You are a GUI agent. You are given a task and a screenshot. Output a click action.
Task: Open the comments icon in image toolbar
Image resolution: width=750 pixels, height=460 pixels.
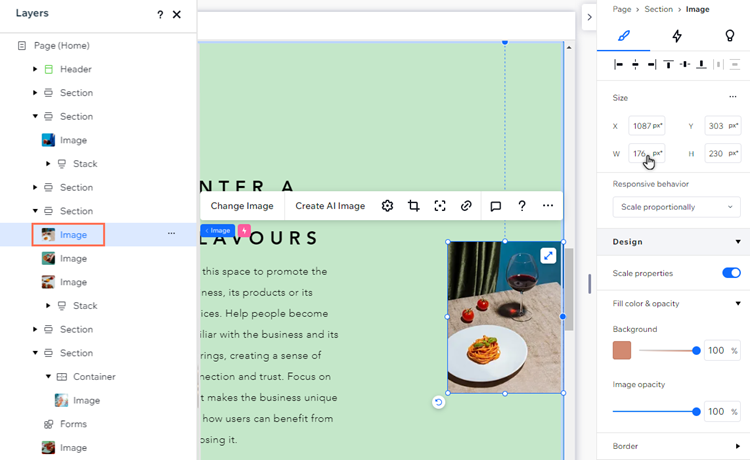tap(496, 206)
